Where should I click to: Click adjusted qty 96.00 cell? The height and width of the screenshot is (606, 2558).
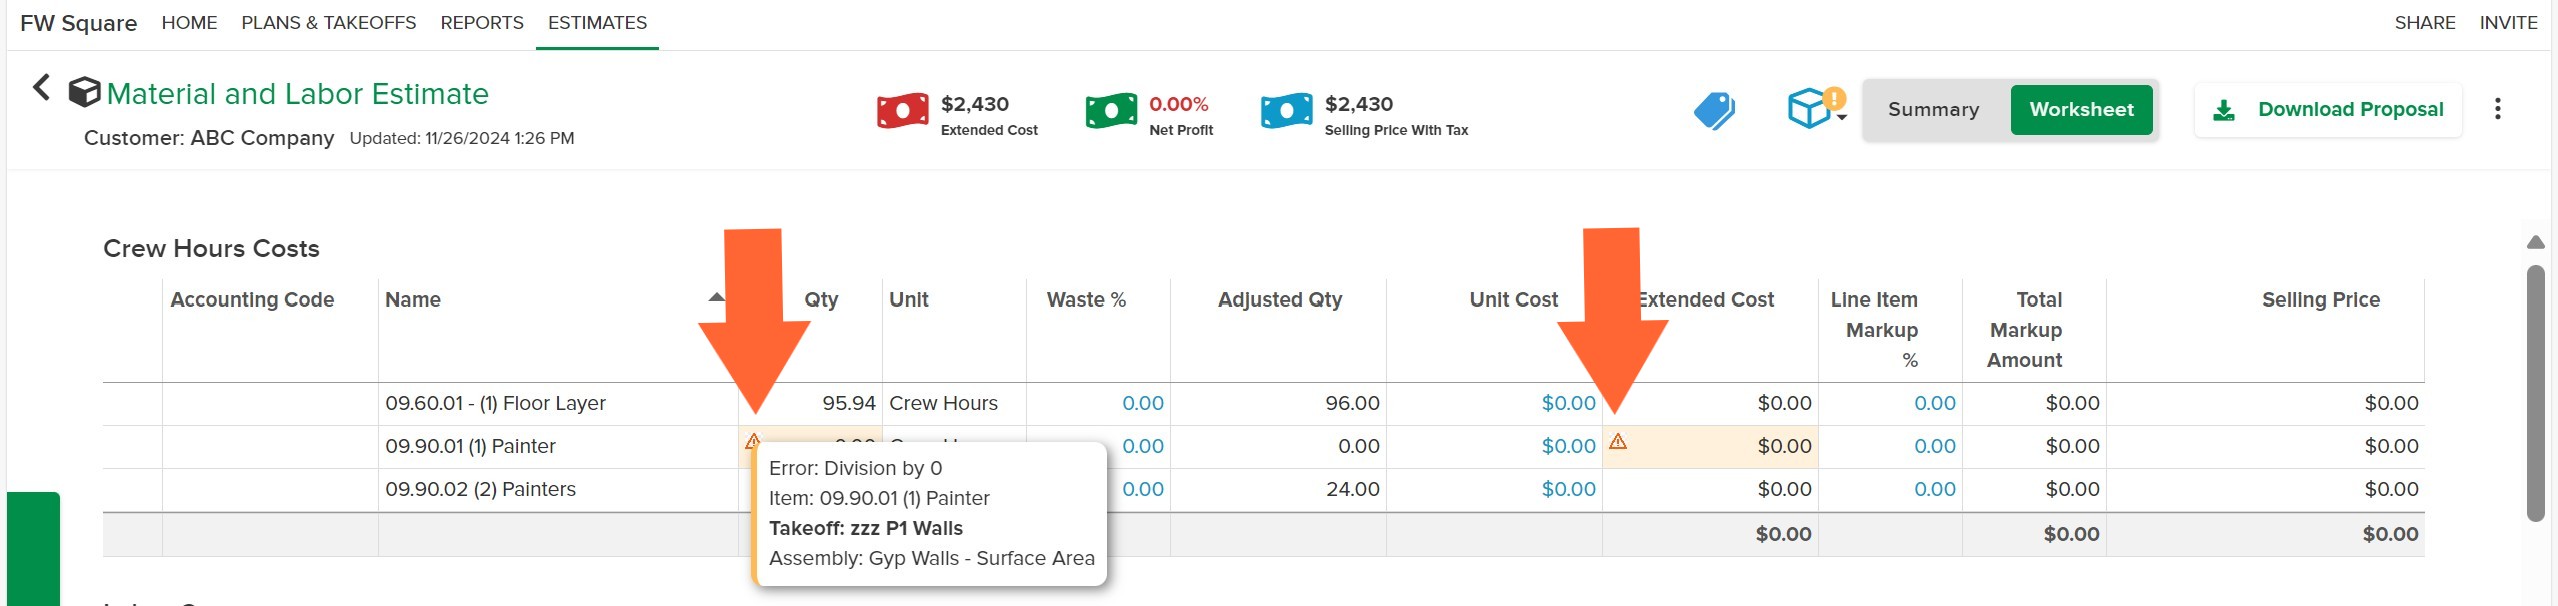tap(1352, 403)
